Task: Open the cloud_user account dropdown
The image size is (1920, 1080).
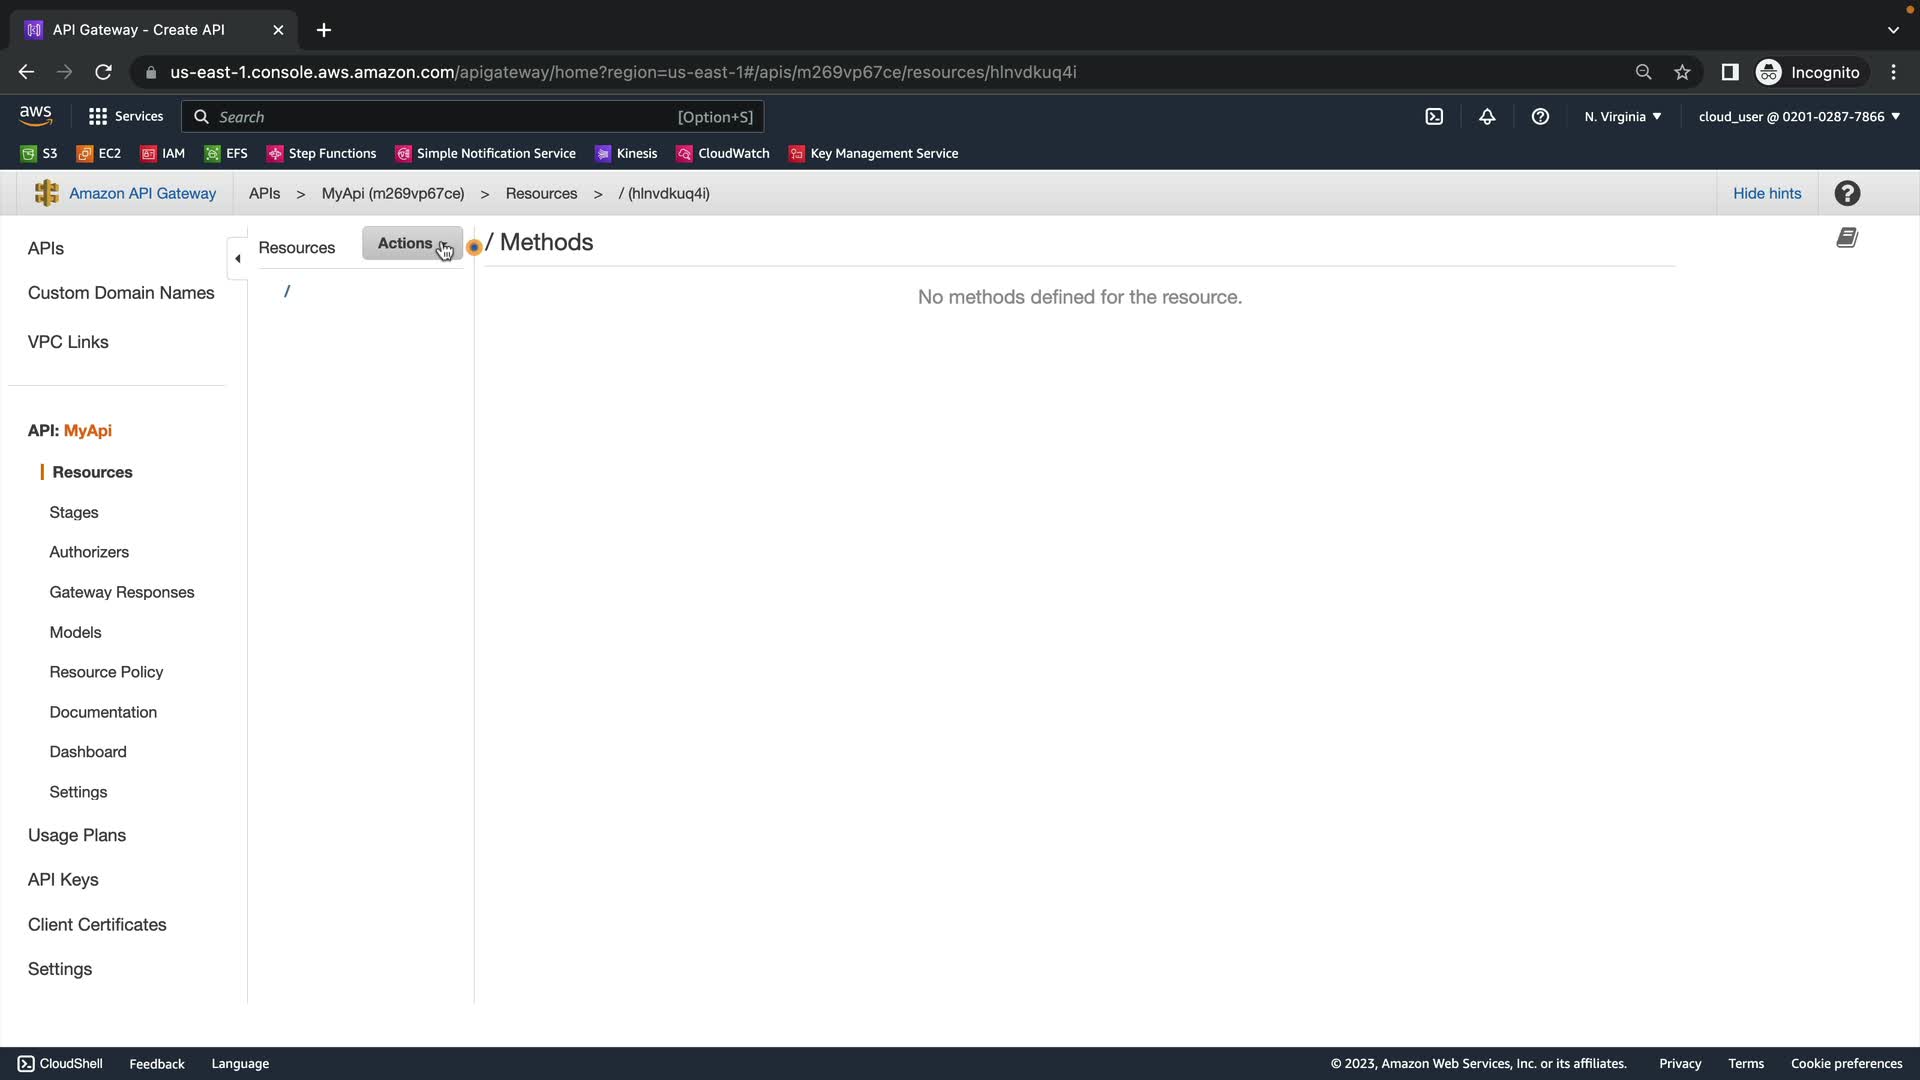Action: 1798,117
